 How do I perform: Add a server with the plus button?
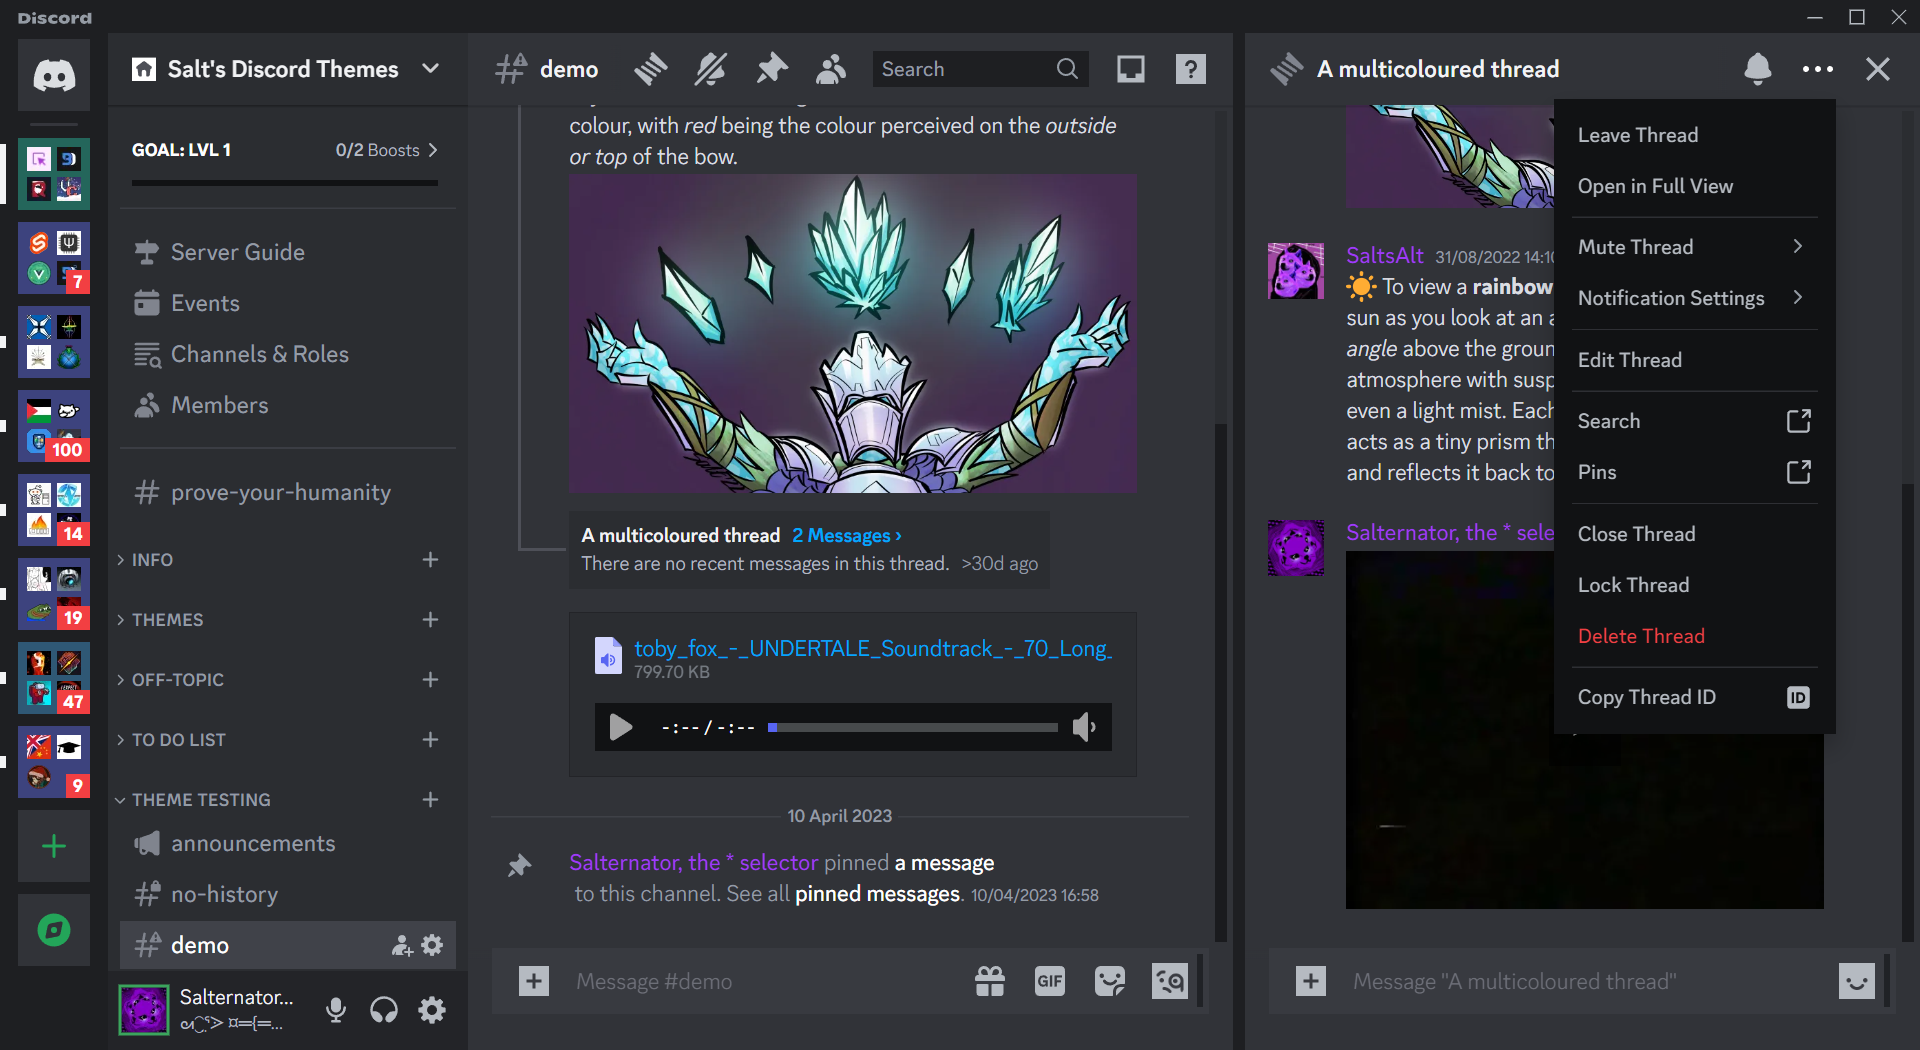click(x=53, y=846)
